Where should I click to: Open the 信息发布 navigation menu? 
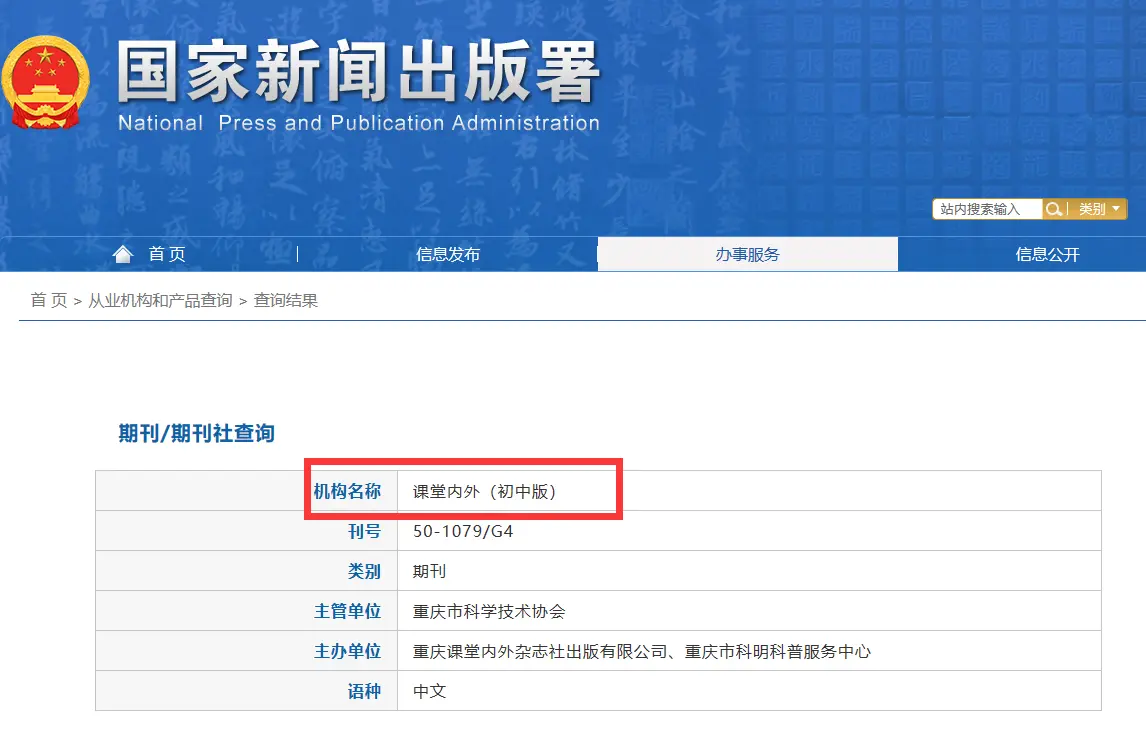pos(448,254)
